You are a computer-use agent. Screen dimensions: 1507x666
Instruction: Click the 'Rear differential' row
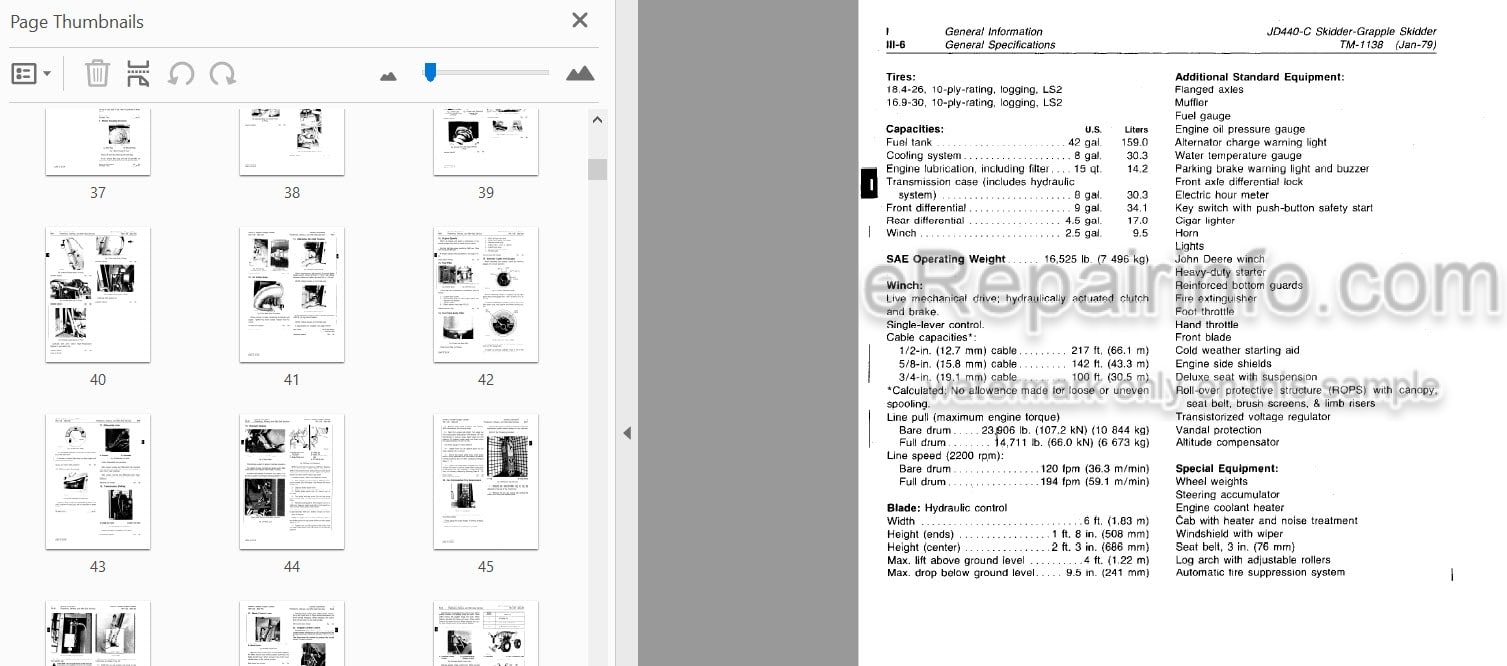1017,221
